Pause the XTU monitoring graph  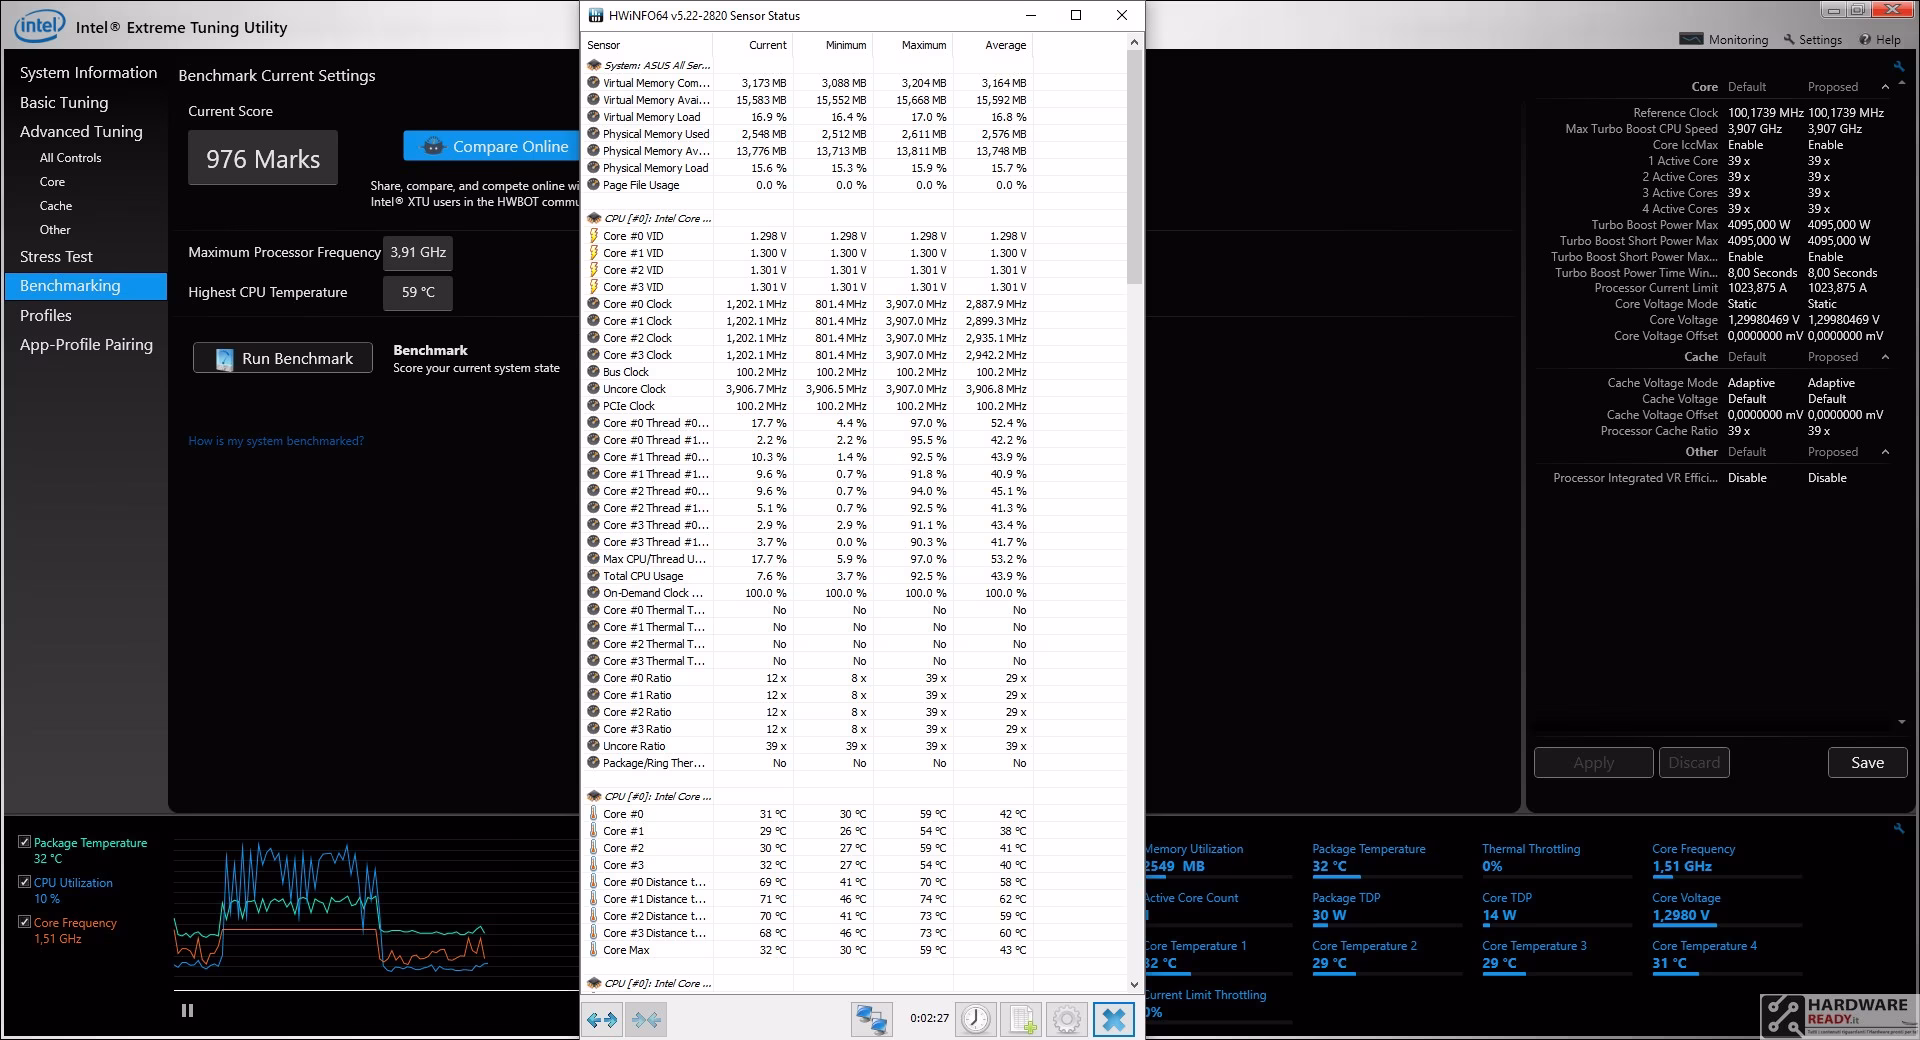coord(187,1010)
